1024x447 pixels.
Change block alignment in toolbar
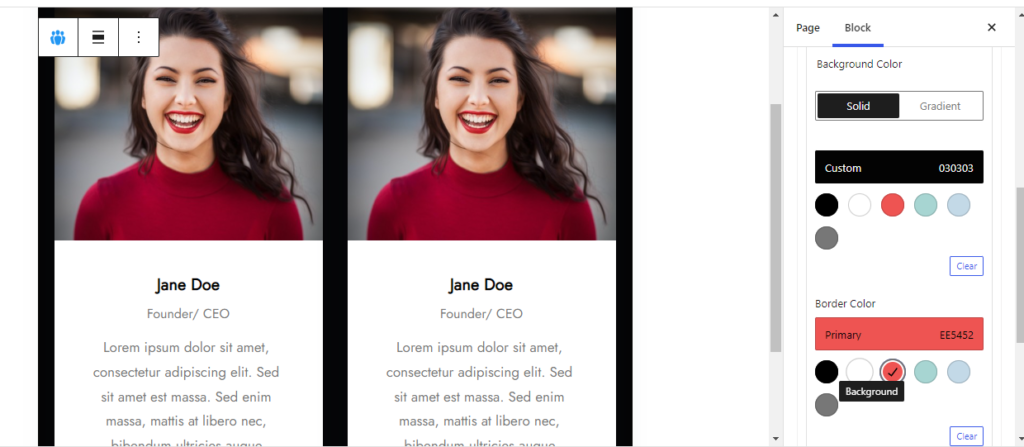98,37
